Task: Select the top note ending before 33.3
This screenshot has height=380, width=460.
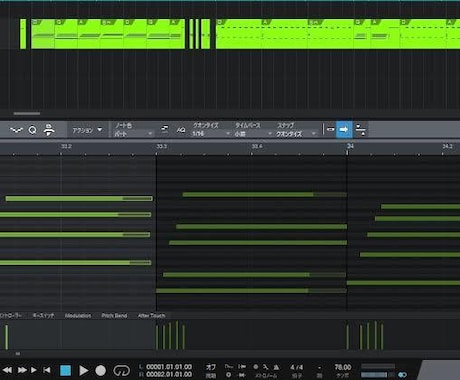Action: 79,199
